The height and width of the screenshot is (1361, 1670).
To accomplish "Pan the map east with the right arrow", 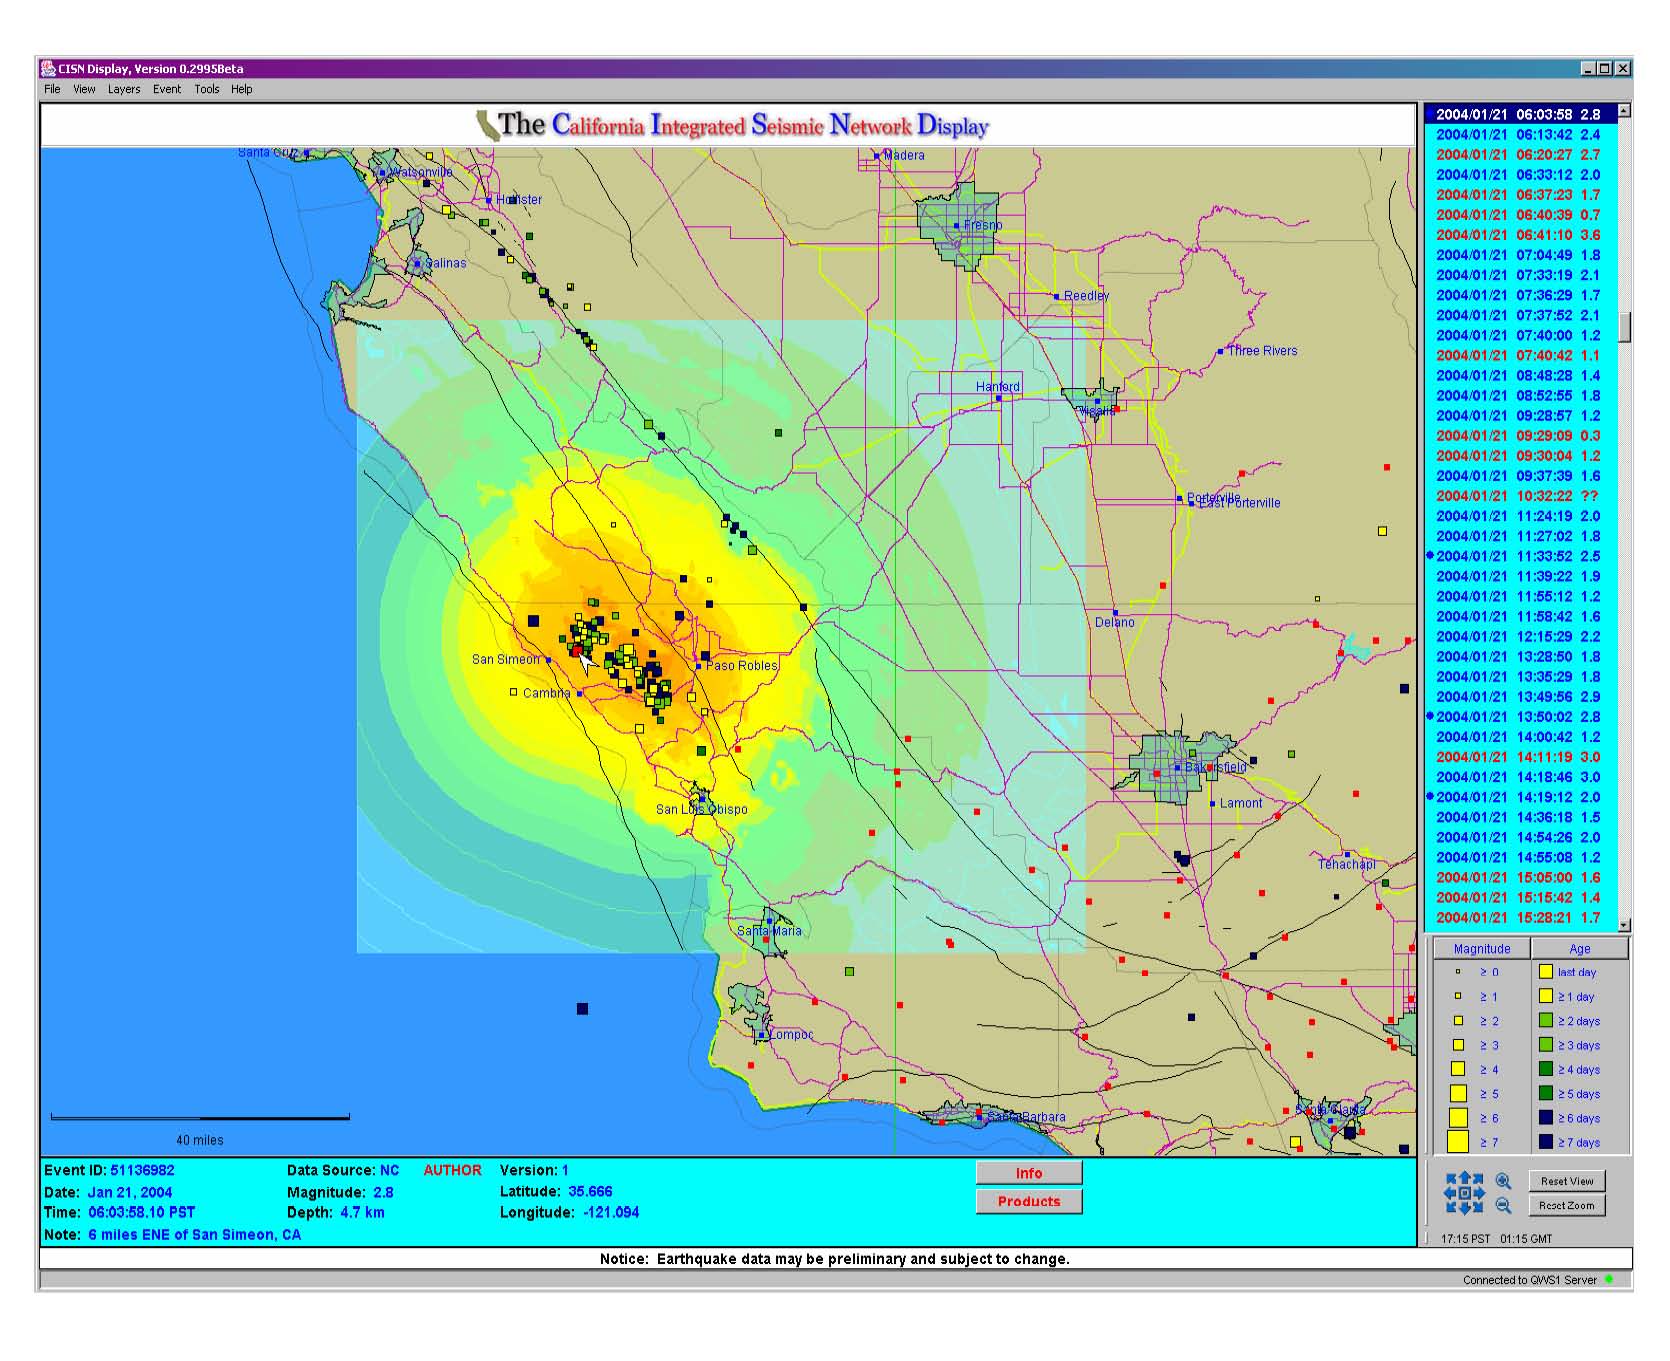I will point(1480,1193).
